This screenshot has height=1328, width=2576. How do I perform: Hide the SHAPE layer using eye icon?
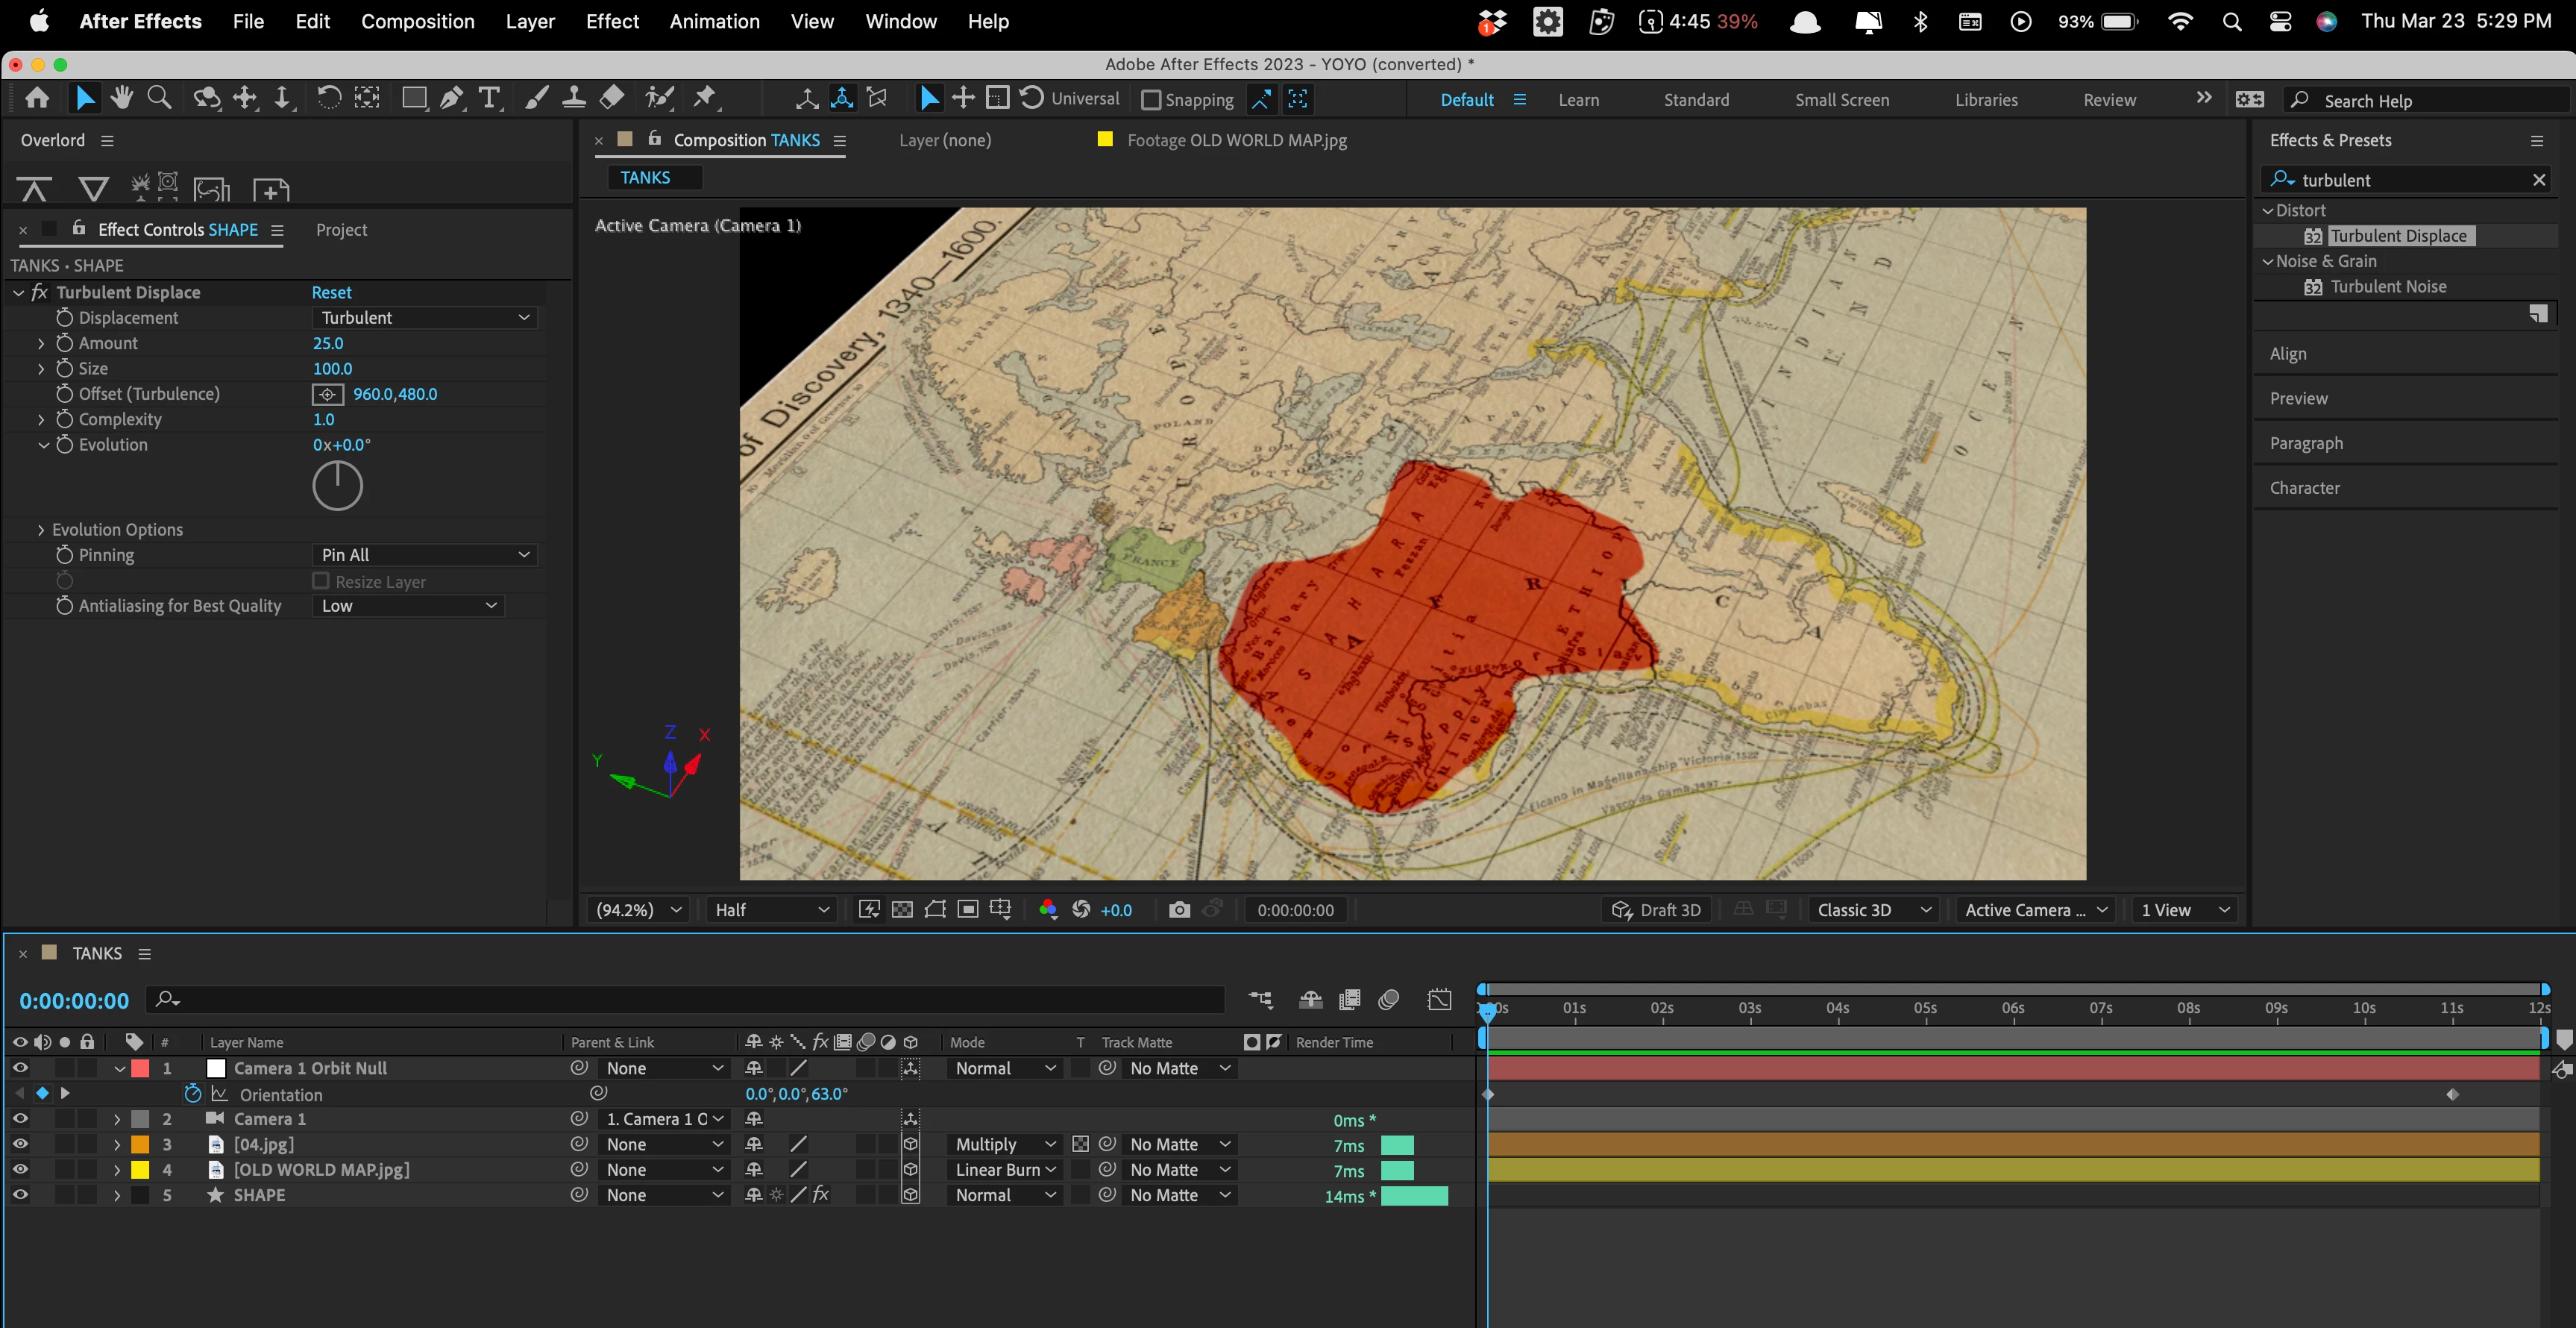point(20,1195)
